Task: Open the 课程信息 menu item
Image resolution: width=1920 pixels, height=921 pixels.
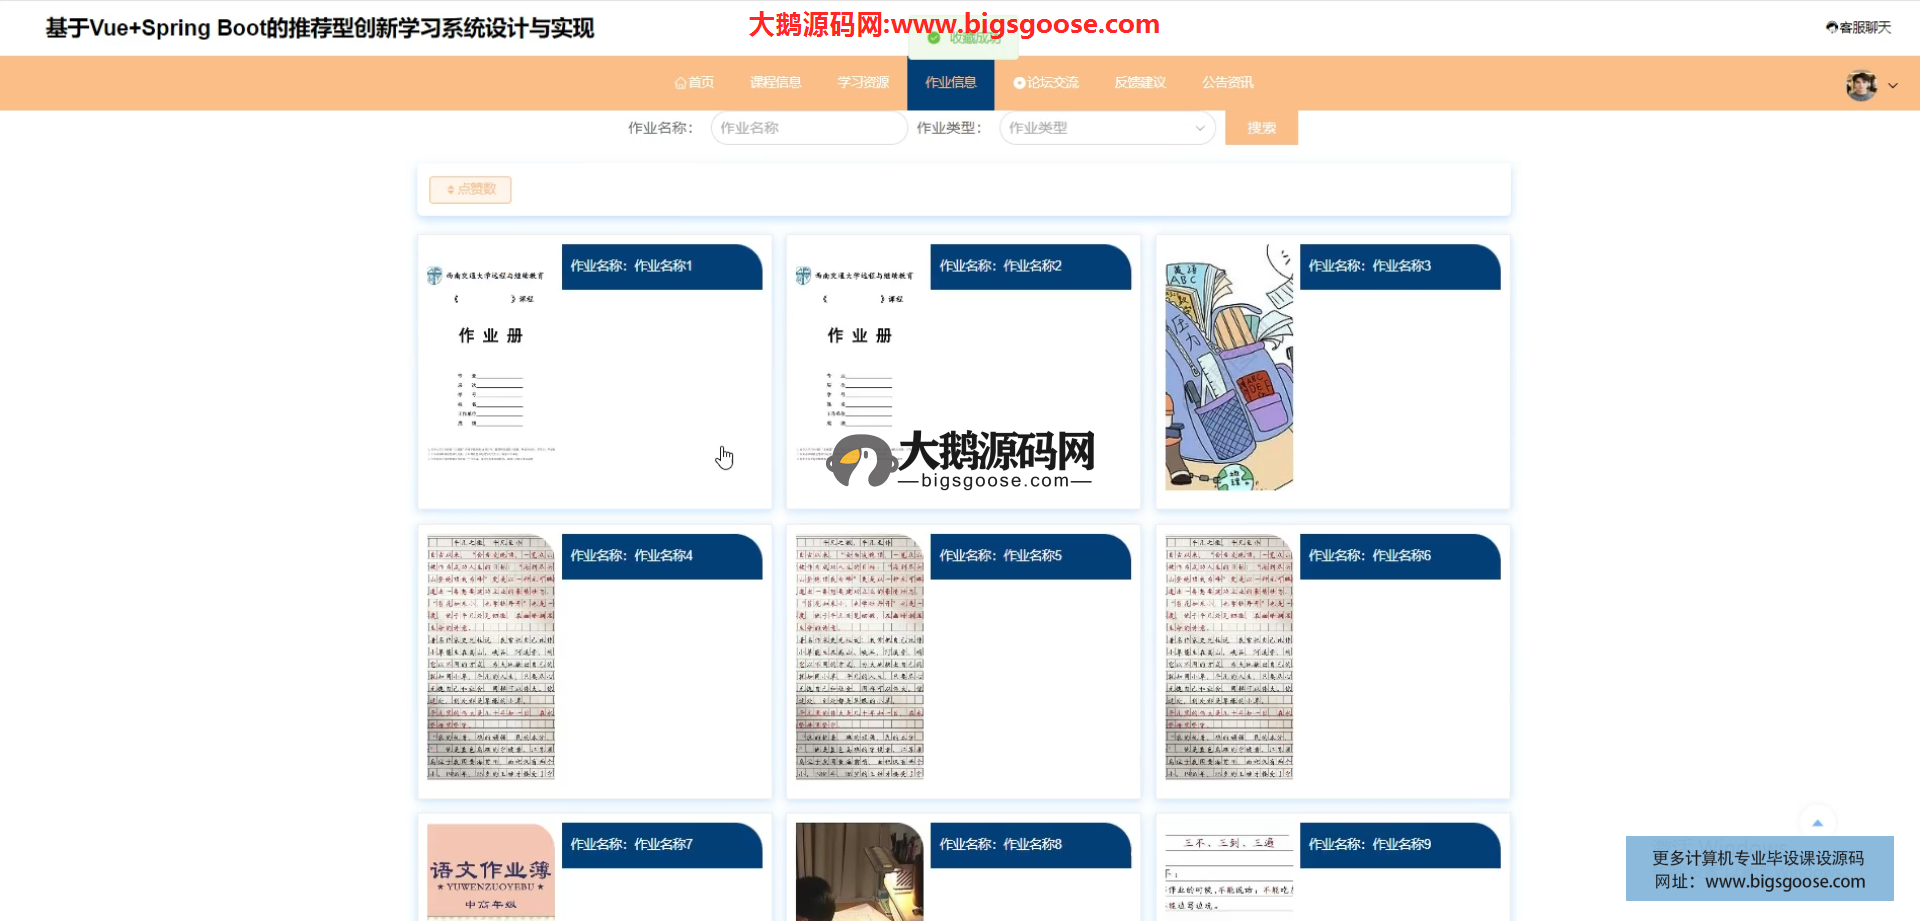Action: [776, 83]
